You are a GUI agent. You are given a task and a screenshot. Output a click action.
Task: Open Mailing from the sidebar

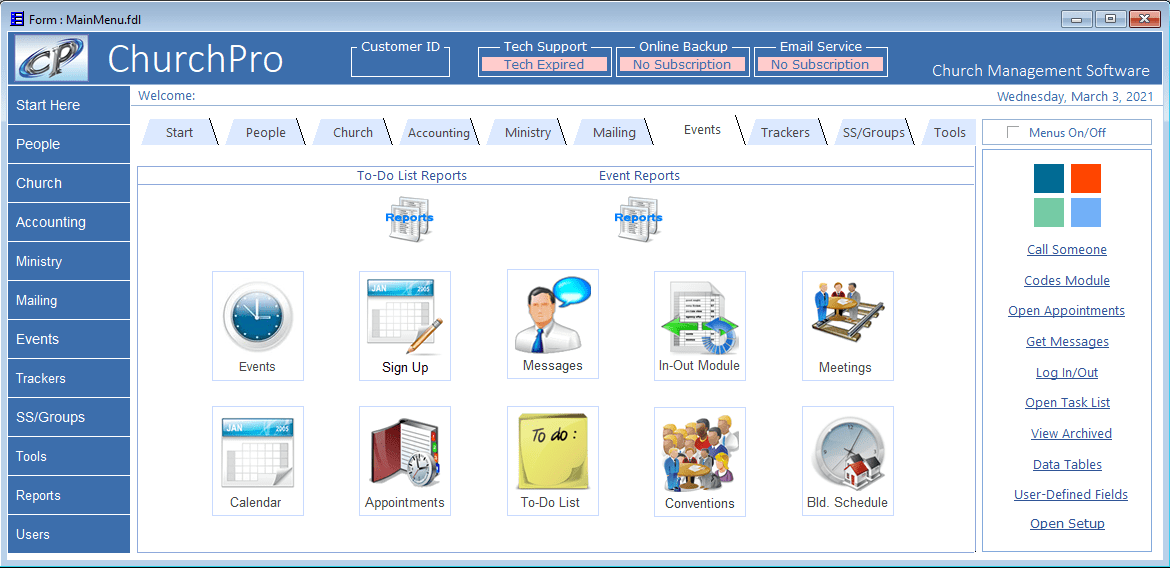pos(69,300)
